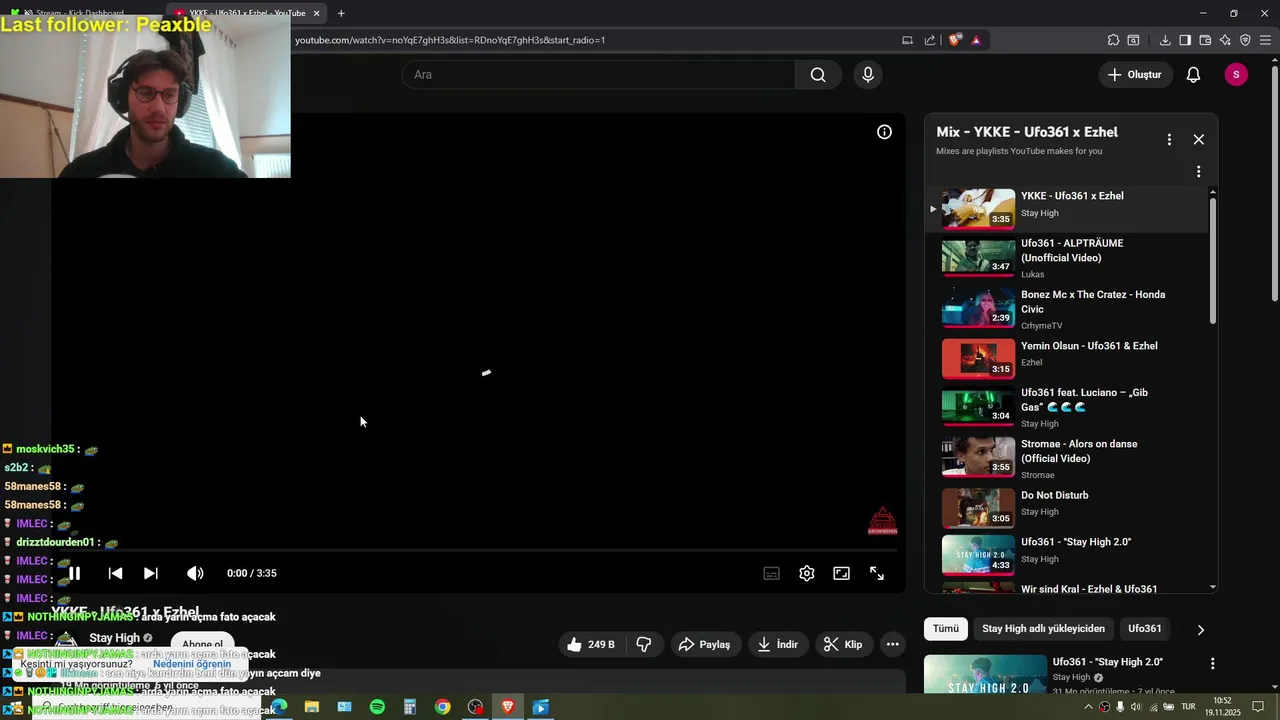Viewport: 1280px width, 720px height.
Task: Go to the previous video in playlist
Action: click(x=115, y=573)
